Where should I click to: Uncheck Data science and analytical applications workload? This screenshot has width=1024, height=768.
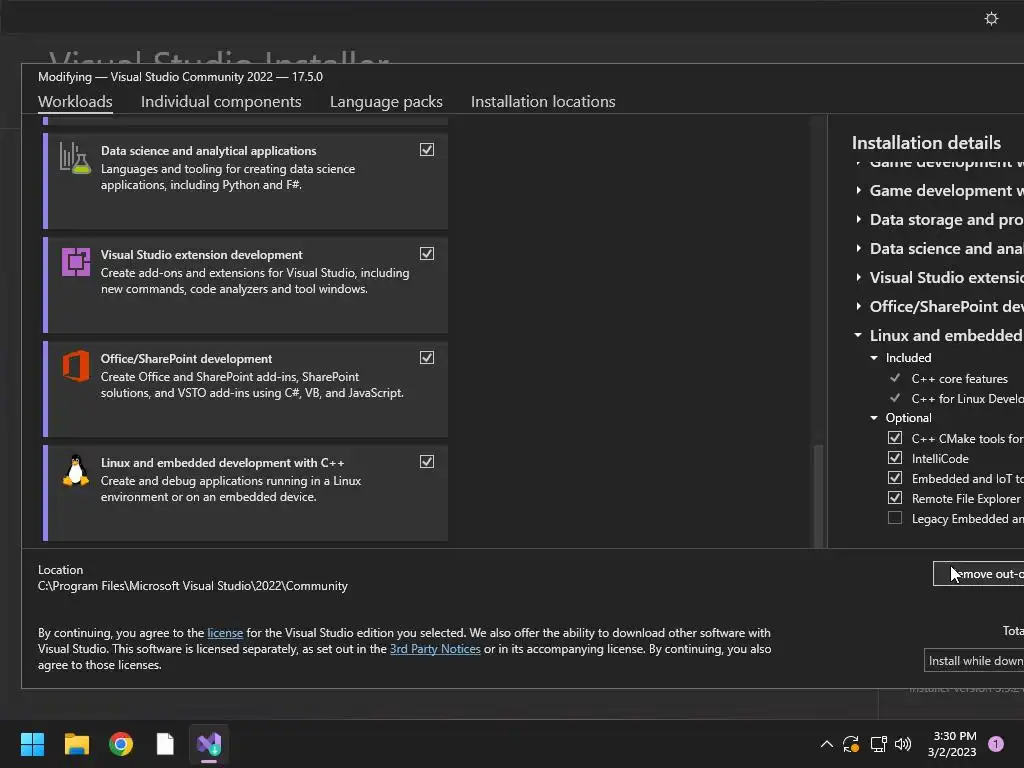pos(427,150)
